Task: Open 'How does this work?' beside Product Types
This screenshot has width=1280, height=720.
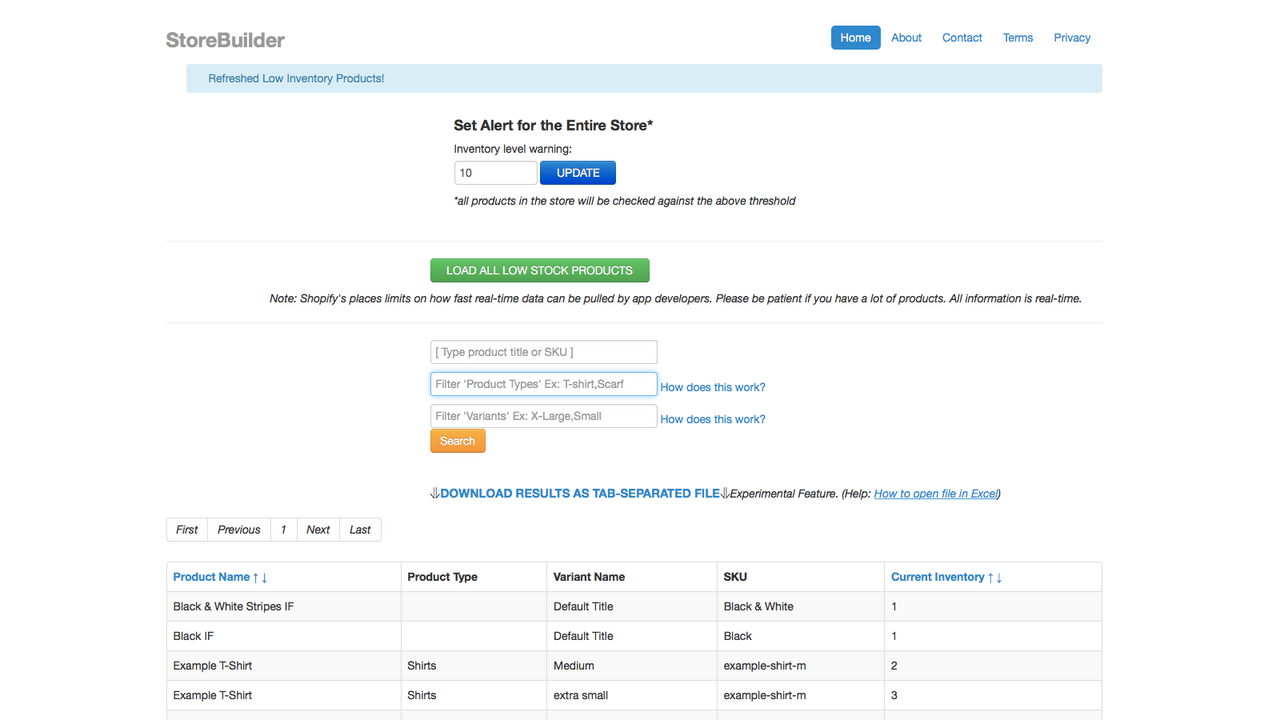Action: coord(713,387)
